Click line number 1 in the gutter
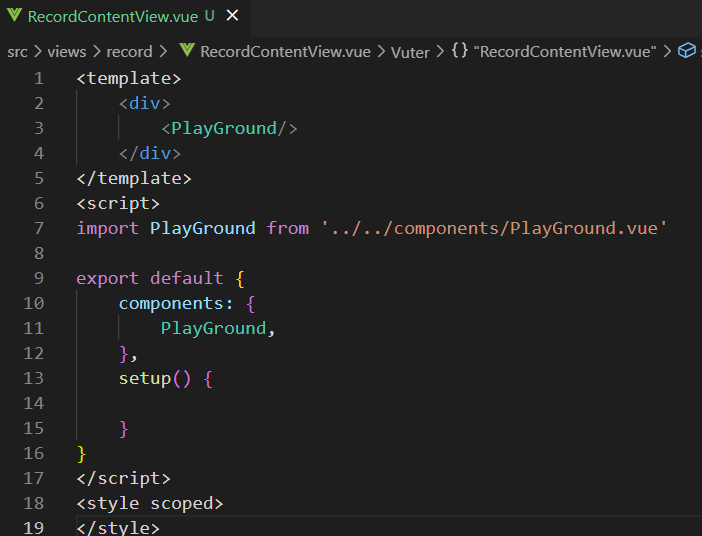The image size is (702, 536). point(39,79)
